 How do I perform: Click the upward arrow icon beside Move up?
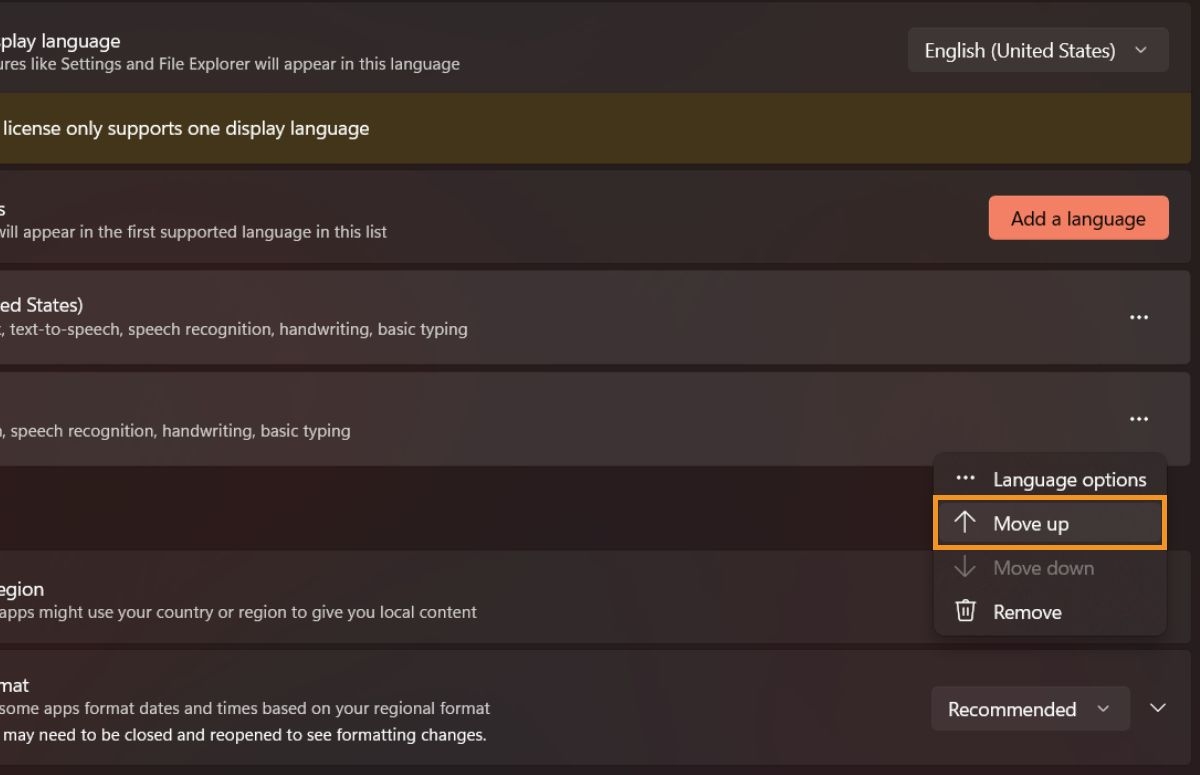965,523
